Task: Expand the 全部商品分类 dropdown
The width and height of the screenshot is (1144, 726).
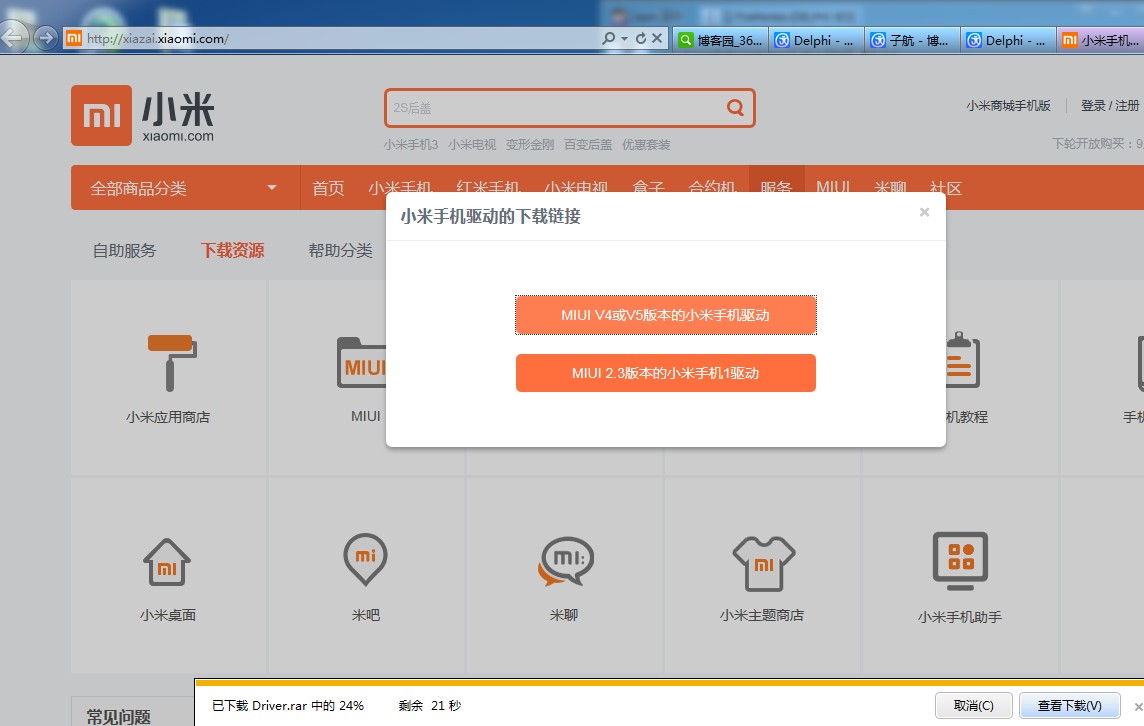Action: tap(271, 188)
